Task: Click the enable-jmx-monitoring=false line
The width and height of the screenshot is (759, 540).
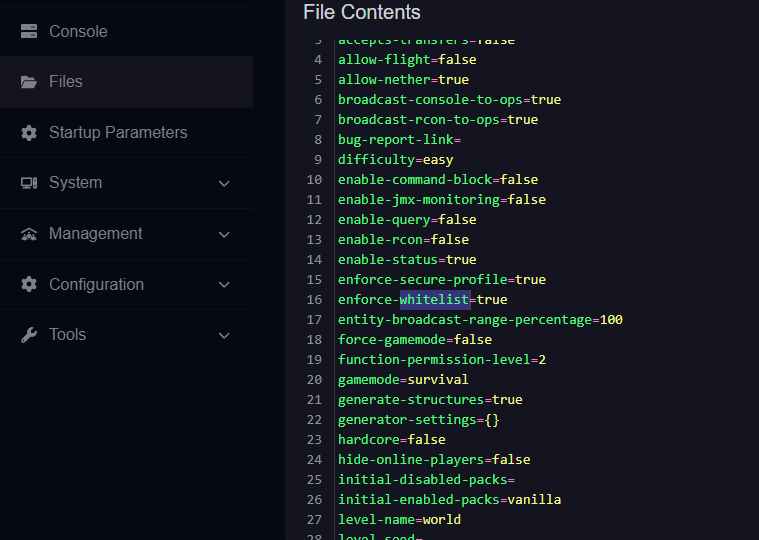Action: tap(441, 199)
